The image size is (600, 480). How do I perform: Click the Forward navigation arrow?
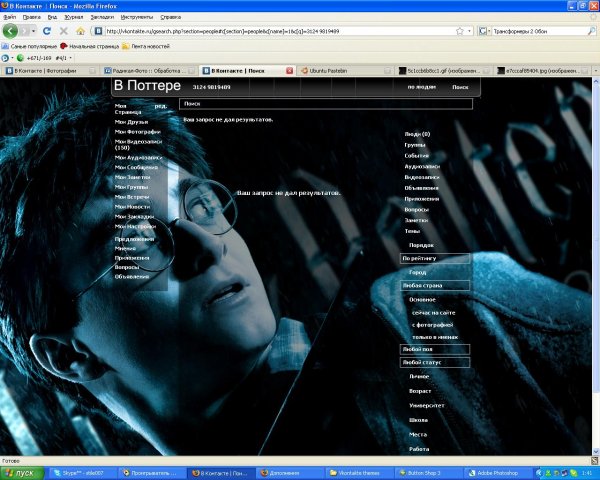(x=24, y=31)
